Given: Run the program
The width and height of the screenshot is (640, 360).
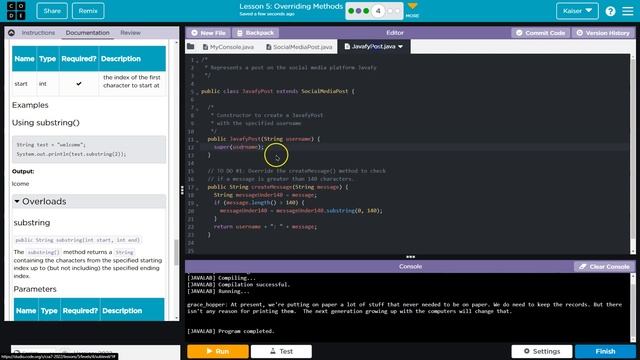Looking at the screenshot, I should [x=218, y=351].
